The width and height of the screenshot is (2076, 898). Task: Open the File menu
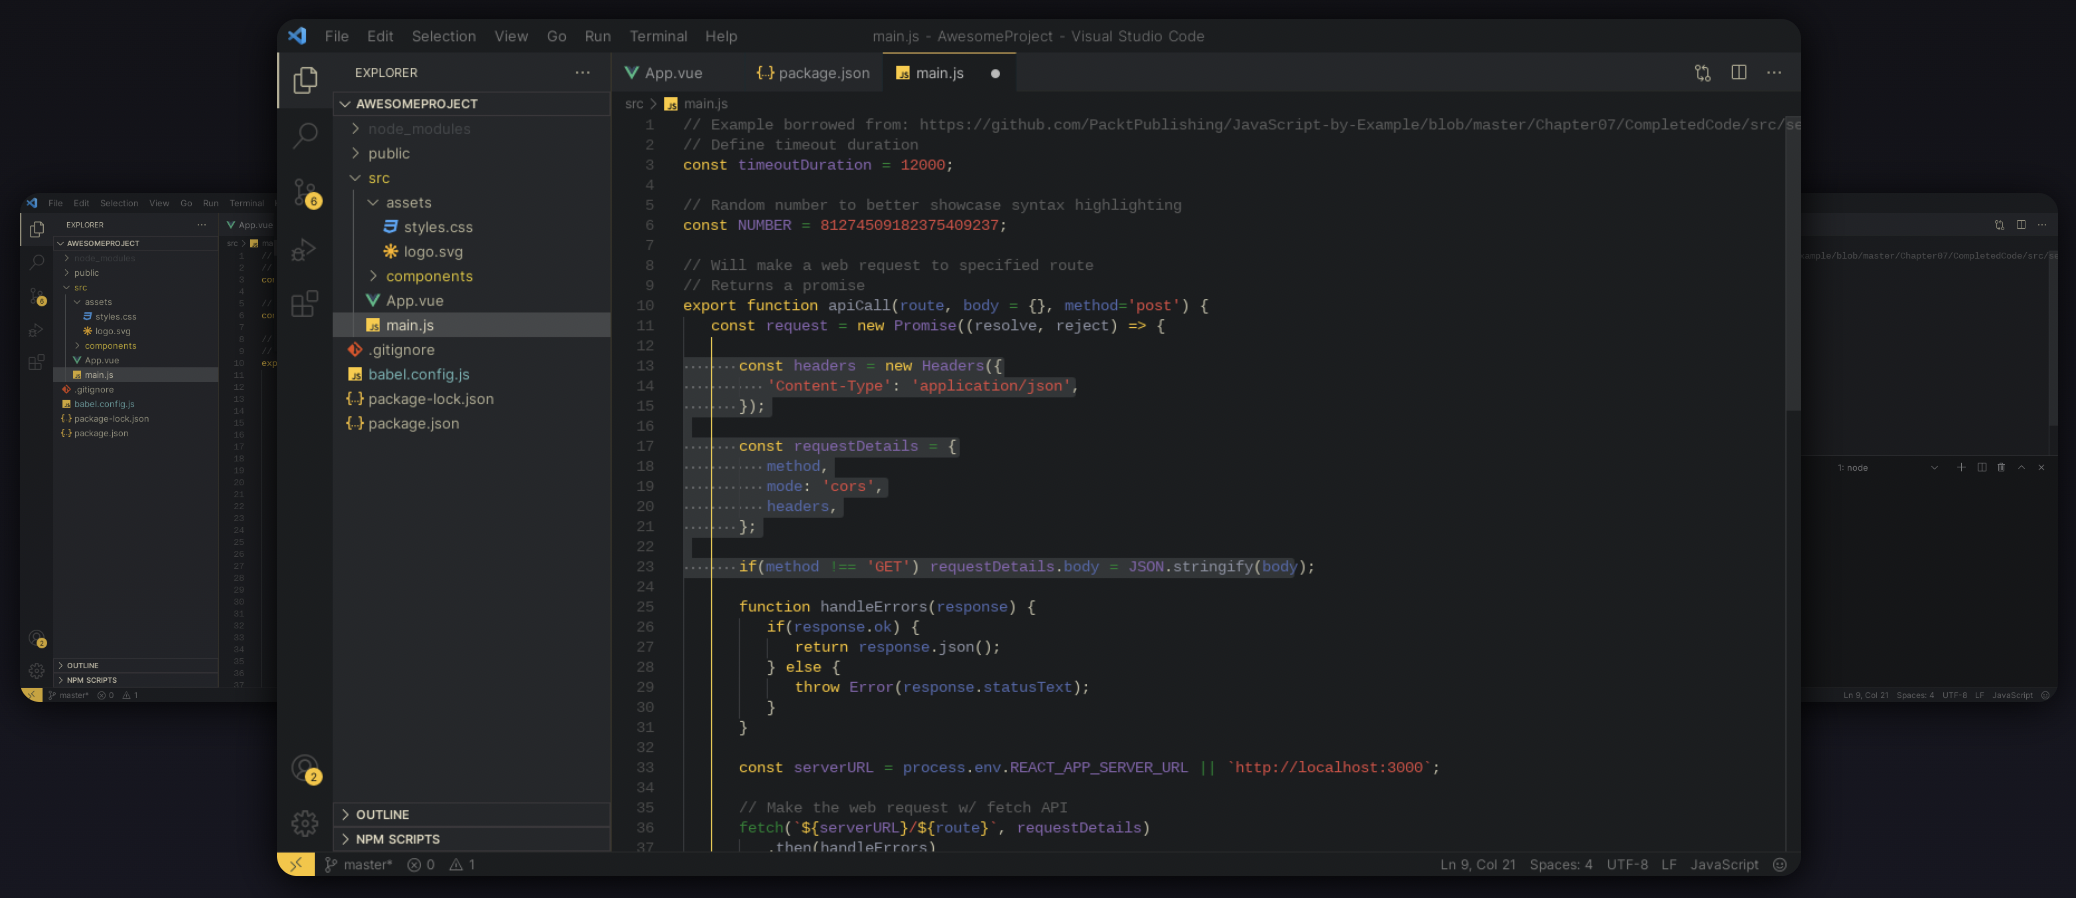click(337, 36)
